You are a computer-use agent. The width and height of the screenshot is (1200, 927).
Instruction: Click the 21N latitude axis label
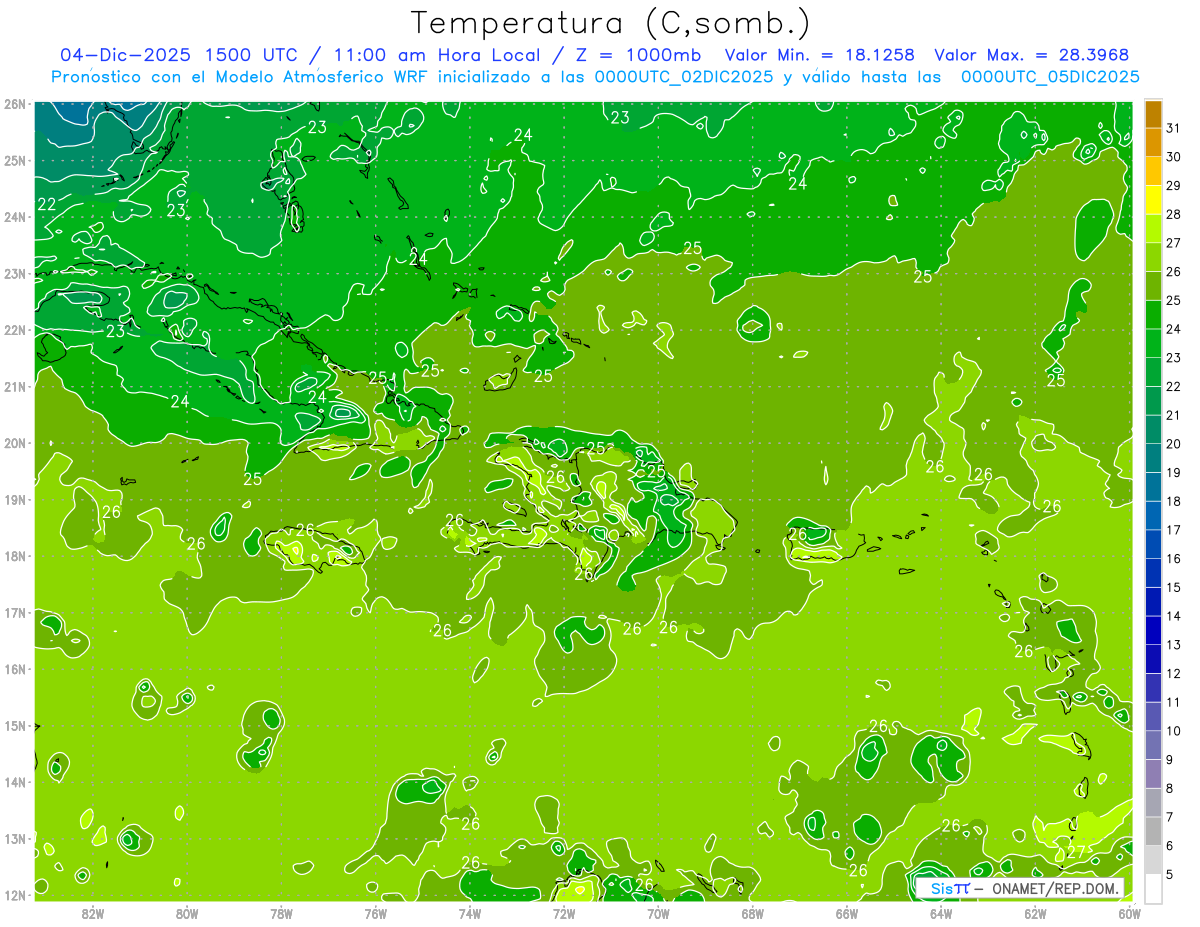[x=14, y=386]
